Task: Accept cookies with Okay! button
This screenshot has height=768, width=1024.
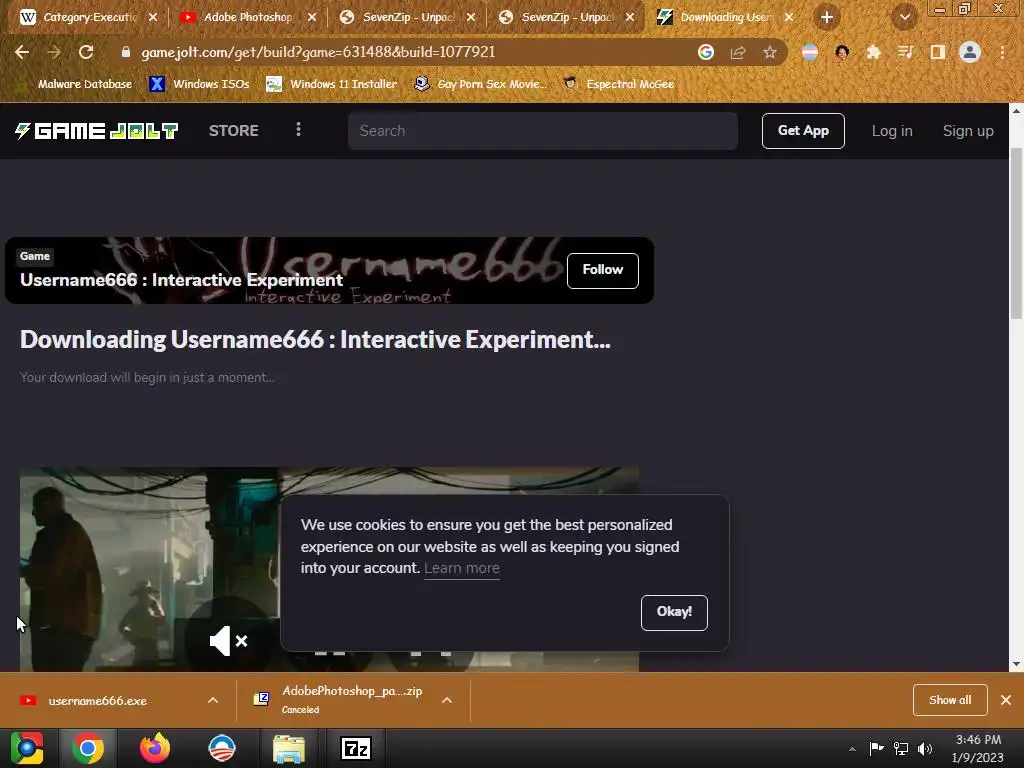Action: coord(674,612)
